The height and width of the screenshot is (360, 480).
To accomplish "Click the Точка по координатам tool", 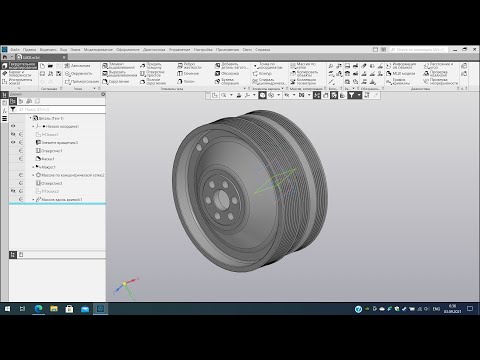I will point(268,66).
